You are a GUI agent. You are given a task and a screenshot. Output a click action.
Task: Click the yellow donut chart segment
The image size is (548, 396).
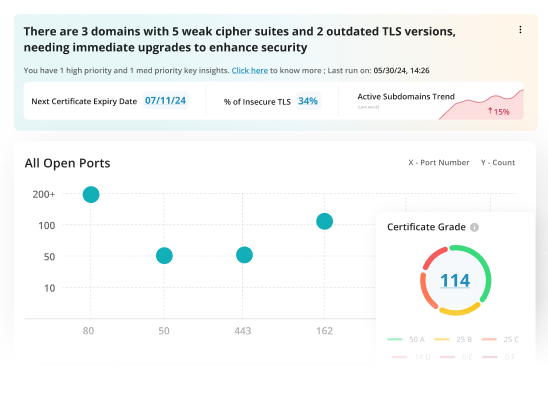coord(460,310)
